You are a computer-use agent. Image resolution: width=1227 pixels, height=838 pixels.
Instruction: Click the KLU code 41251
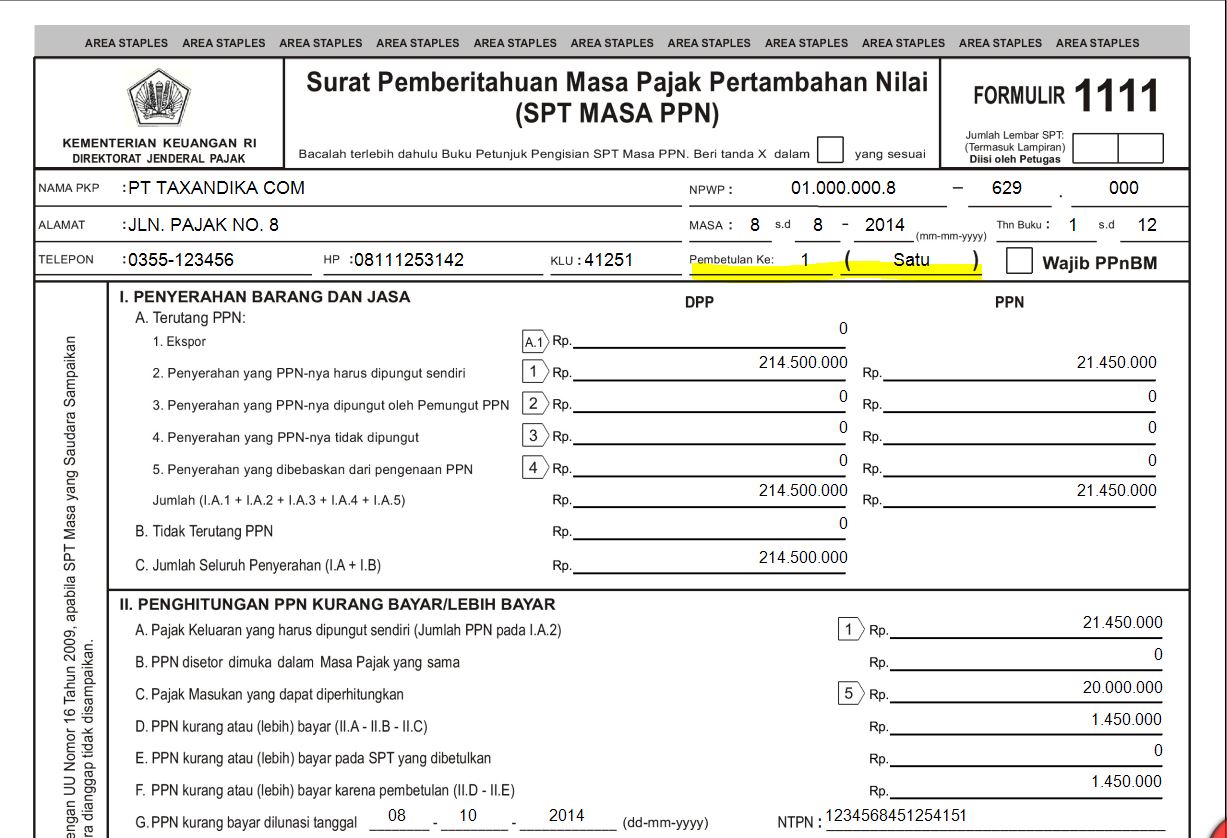[608, 260]
